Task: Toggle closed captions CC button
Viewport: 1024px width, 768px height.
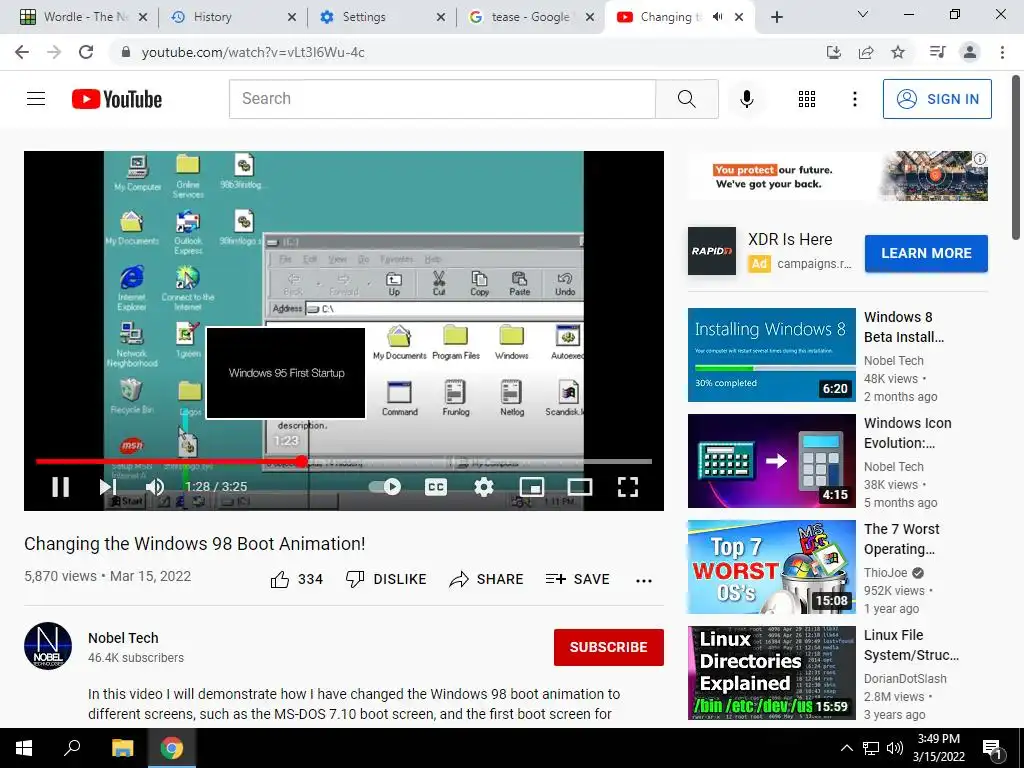Action: [x=436, y=487]
